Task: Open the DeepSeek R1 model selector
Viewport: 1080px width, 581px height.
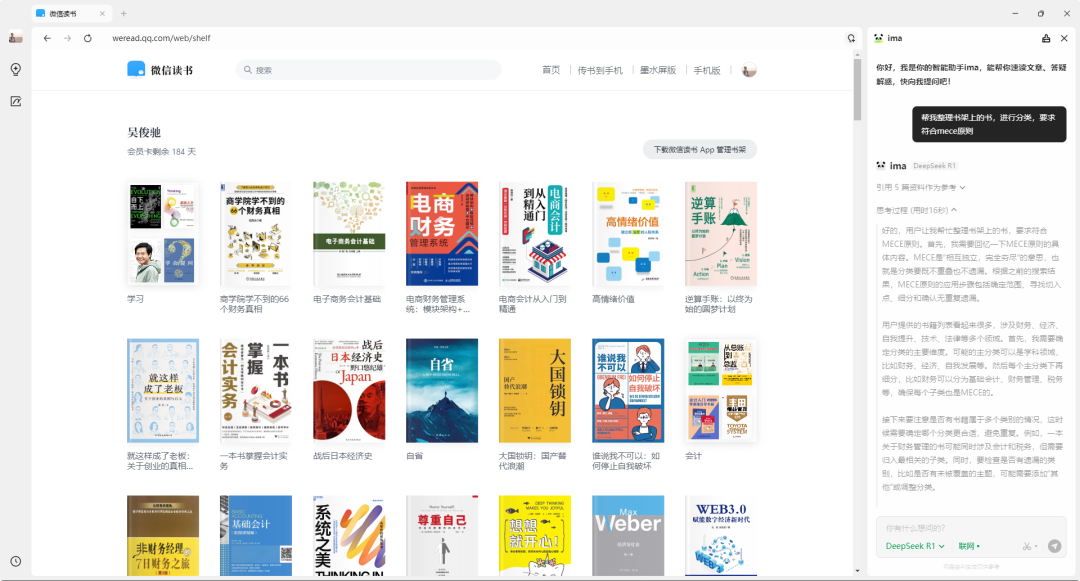Action: (915, 546)
